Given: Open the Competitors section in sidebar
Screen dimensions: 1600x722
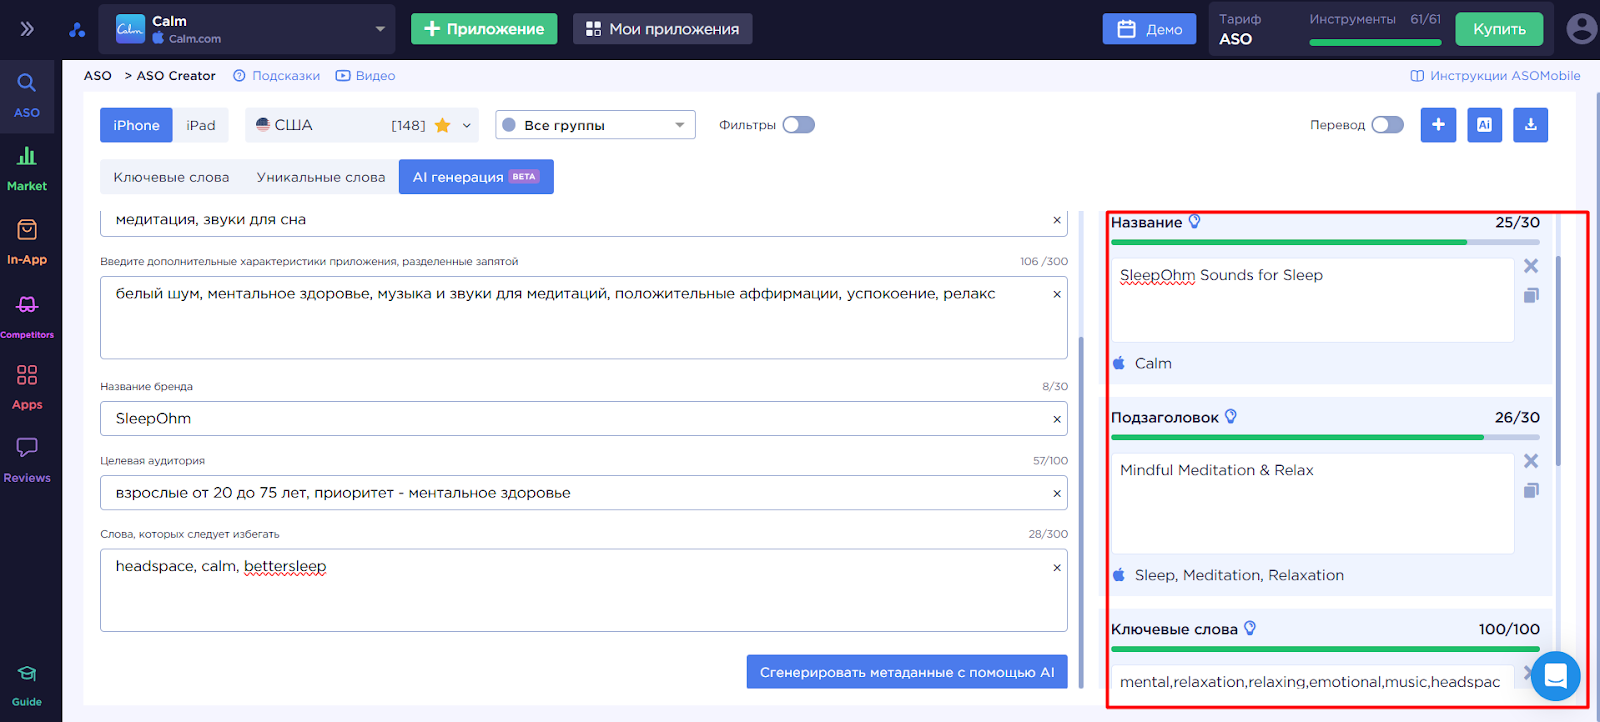Looking at the screenshot, I should point(27,316).
